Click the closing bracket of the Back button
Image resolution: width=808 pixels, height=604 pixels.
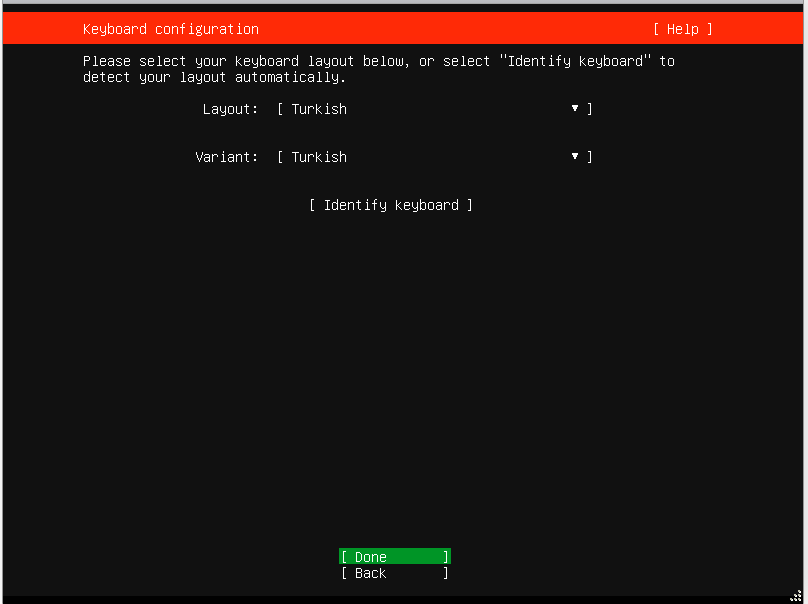click(x=446, y=573)
